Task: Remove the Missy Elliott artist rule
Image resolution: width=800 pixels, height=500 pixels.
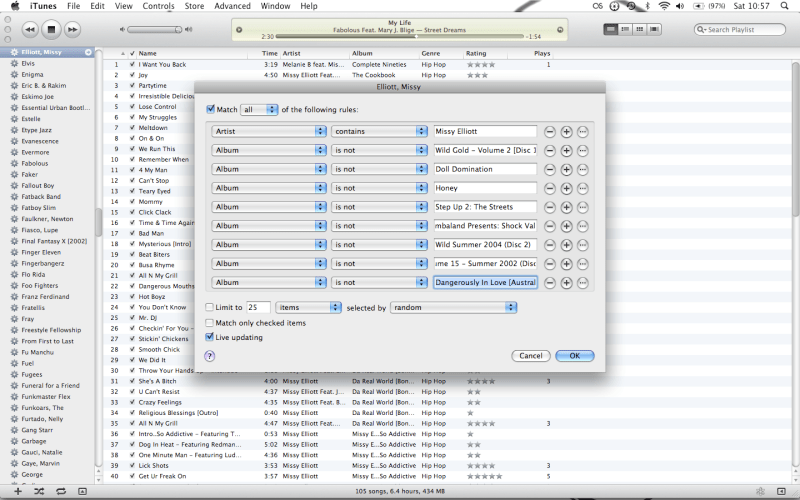Action: (x=550, y=131)
